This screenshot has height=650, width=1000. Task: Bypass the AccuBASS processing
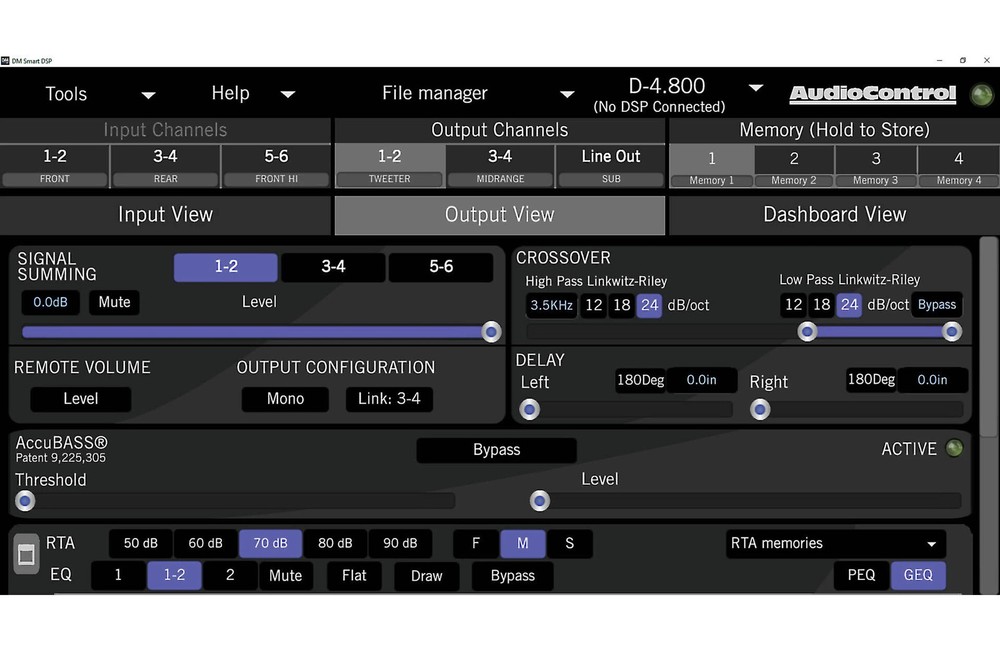[x=496, y=450]
